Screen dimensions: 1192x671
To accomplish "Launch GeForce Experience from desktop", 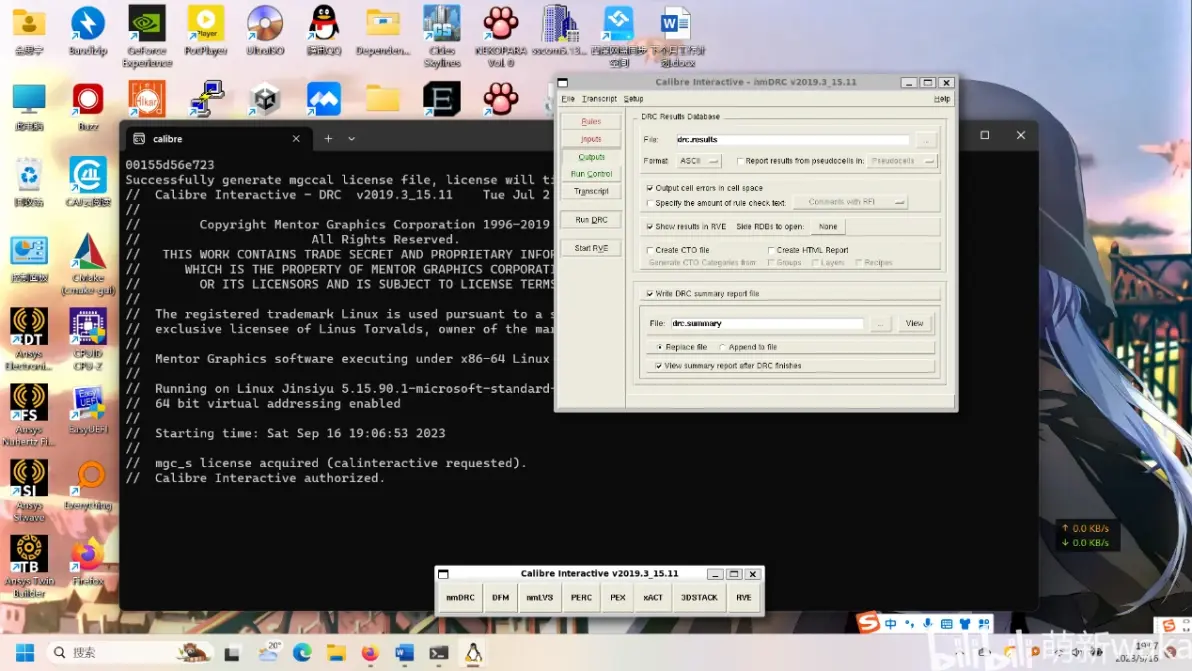I will 147,36.
